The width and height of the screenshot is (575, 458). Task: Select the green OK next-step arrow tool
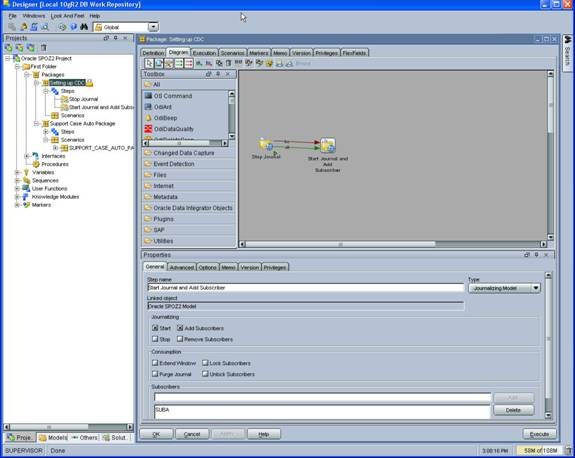[179, 63]
